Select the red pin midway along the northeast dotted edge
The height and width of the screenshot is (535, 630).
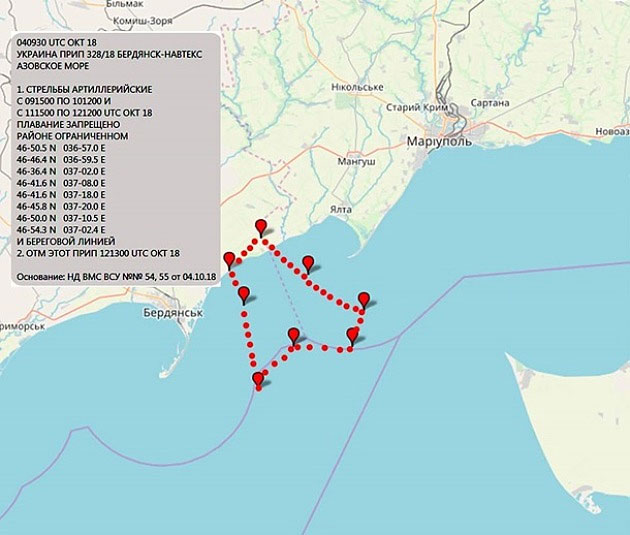point(308,263)
